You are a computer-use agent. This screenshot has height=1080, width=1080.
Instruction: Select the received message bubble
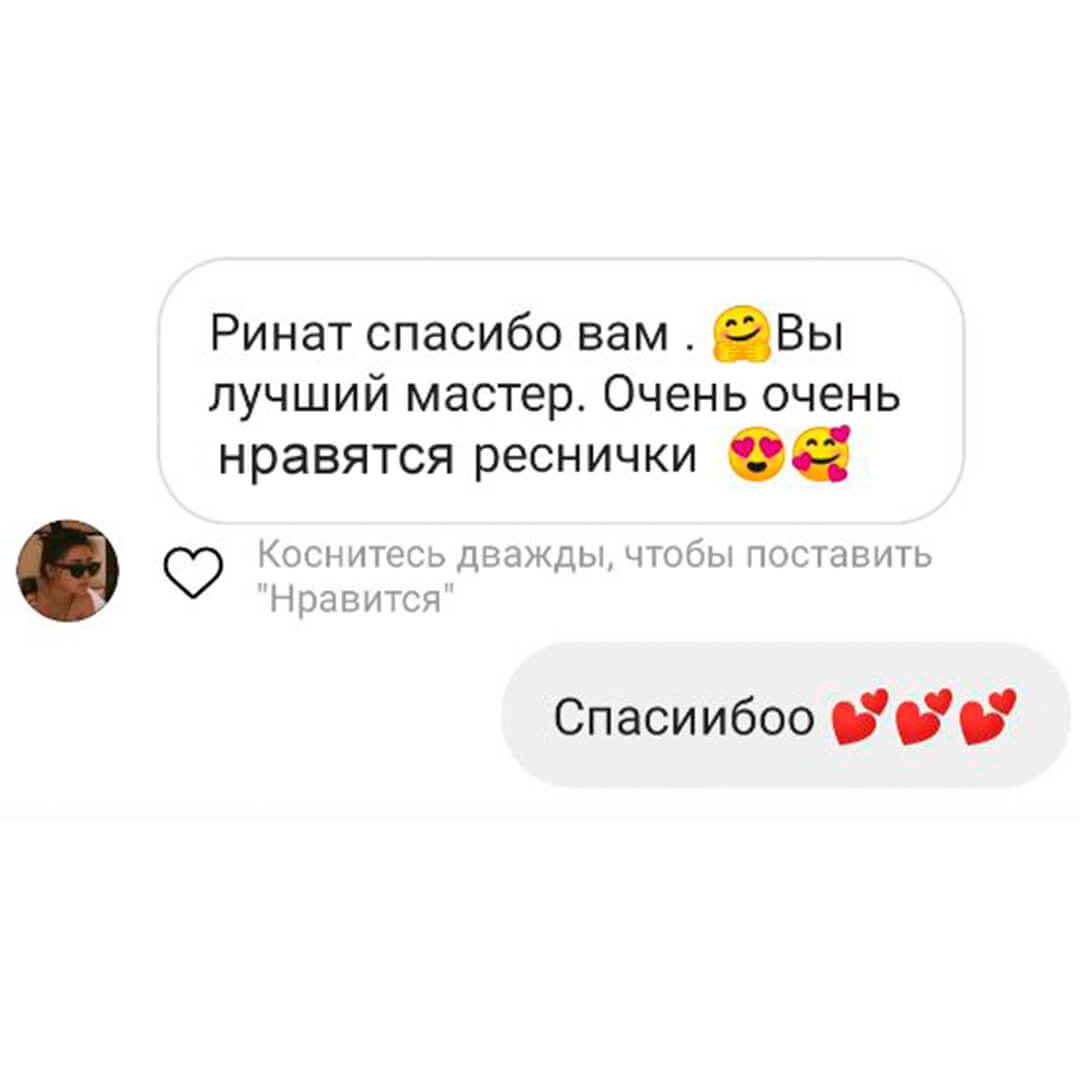[x=561, y=391]
